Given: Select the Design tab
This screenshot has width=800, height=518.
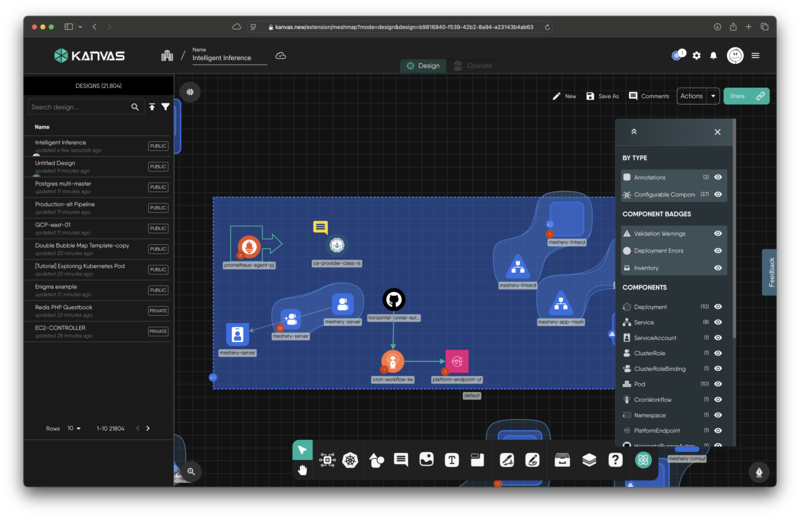Looking at the screenshot, I should pyautogui.click(x=423, y=66).
